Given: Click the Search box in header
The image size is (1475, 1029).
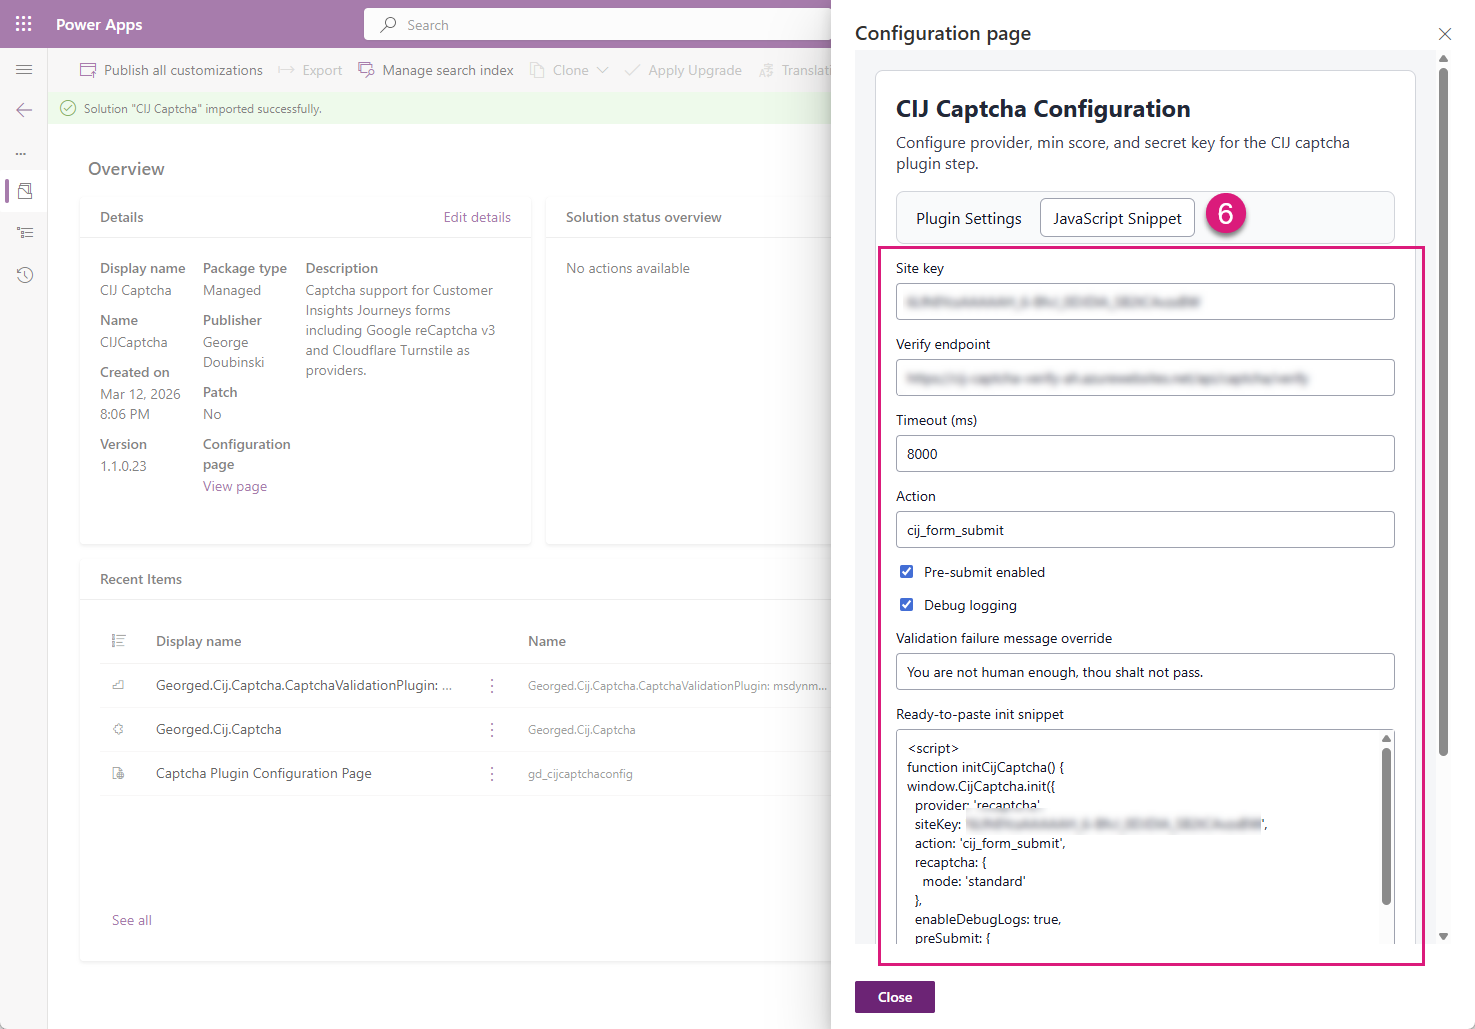Looking at the screenshot, I should pos(598,24).
